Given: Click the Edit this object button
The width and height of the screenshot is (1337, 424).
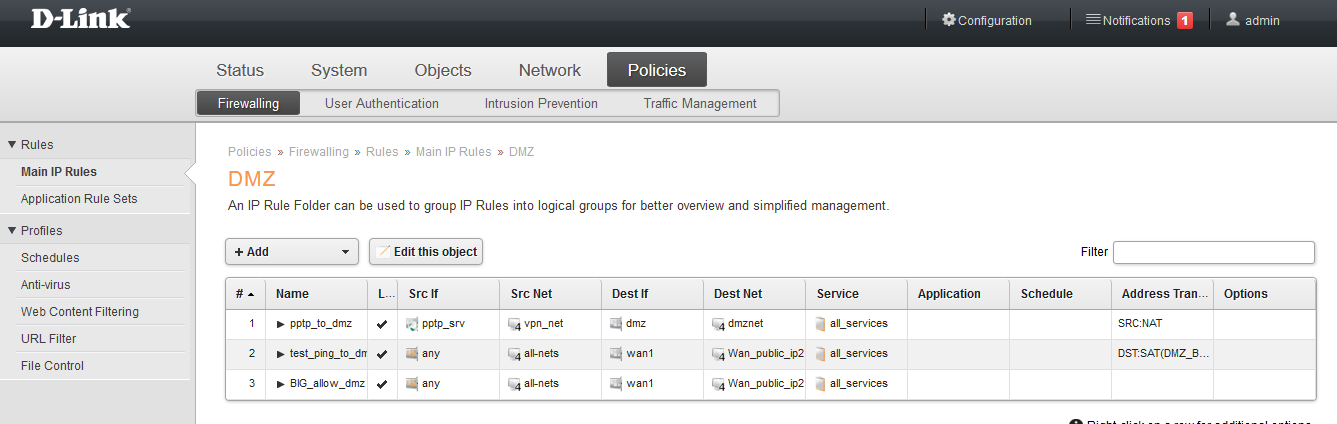Looking at the screenshot, I should pyautogui.click(x=426, y=252).
